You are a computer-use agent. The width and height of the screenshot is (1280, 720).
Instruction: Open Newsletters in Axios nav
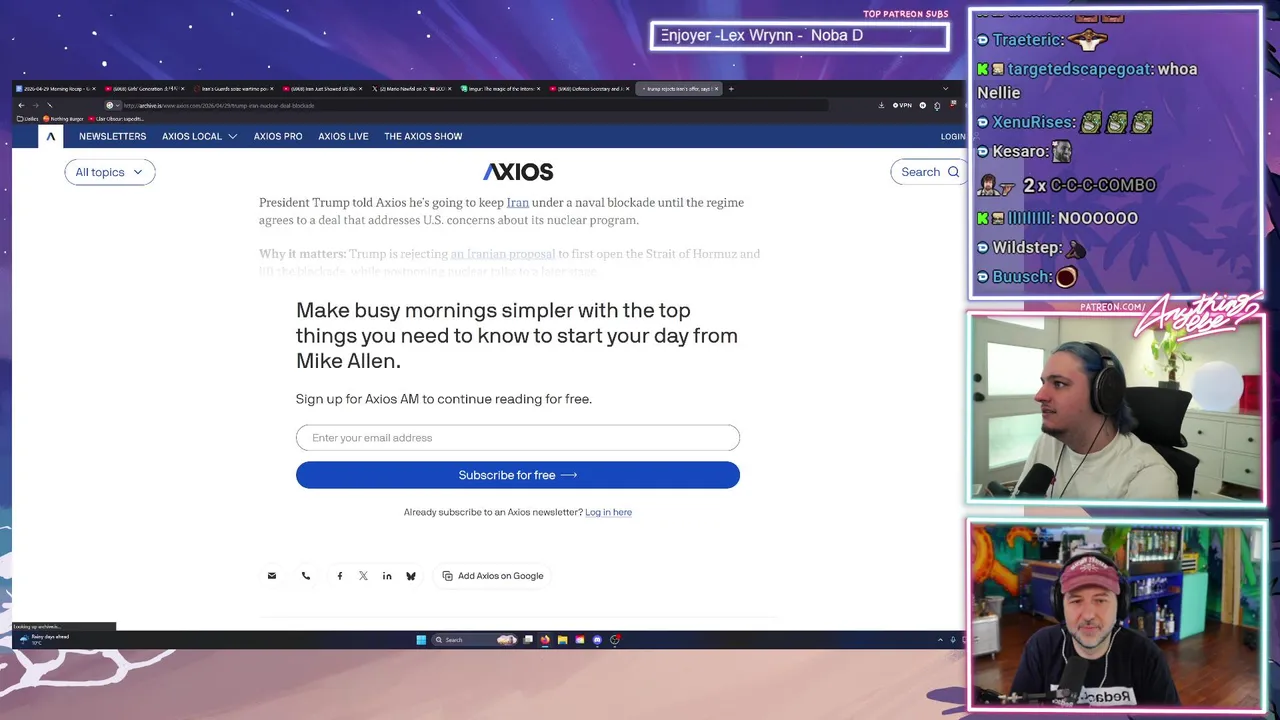point(112,136)
